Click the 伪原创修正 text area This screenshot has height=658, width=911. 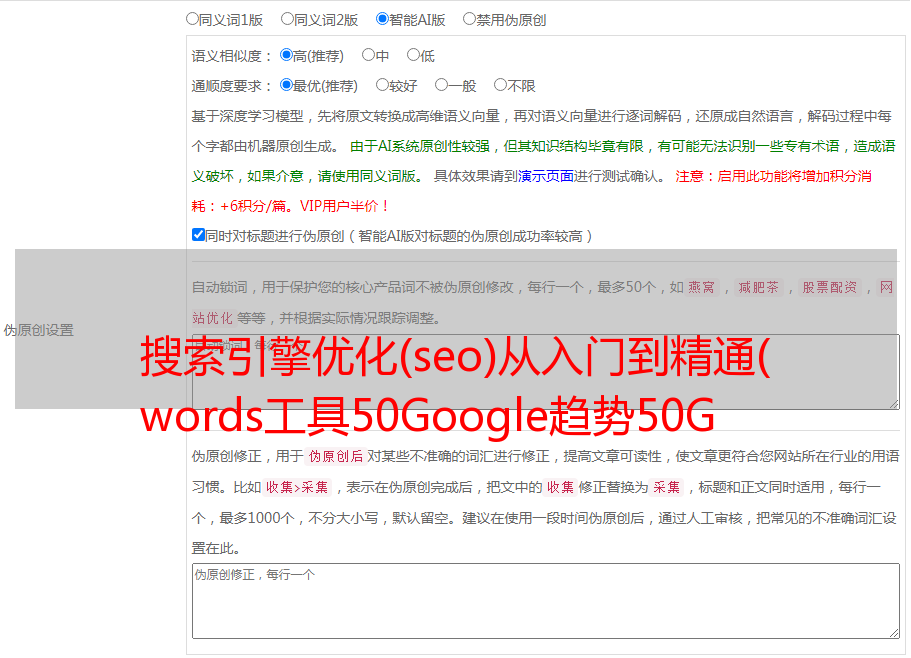tap(546, 601)
